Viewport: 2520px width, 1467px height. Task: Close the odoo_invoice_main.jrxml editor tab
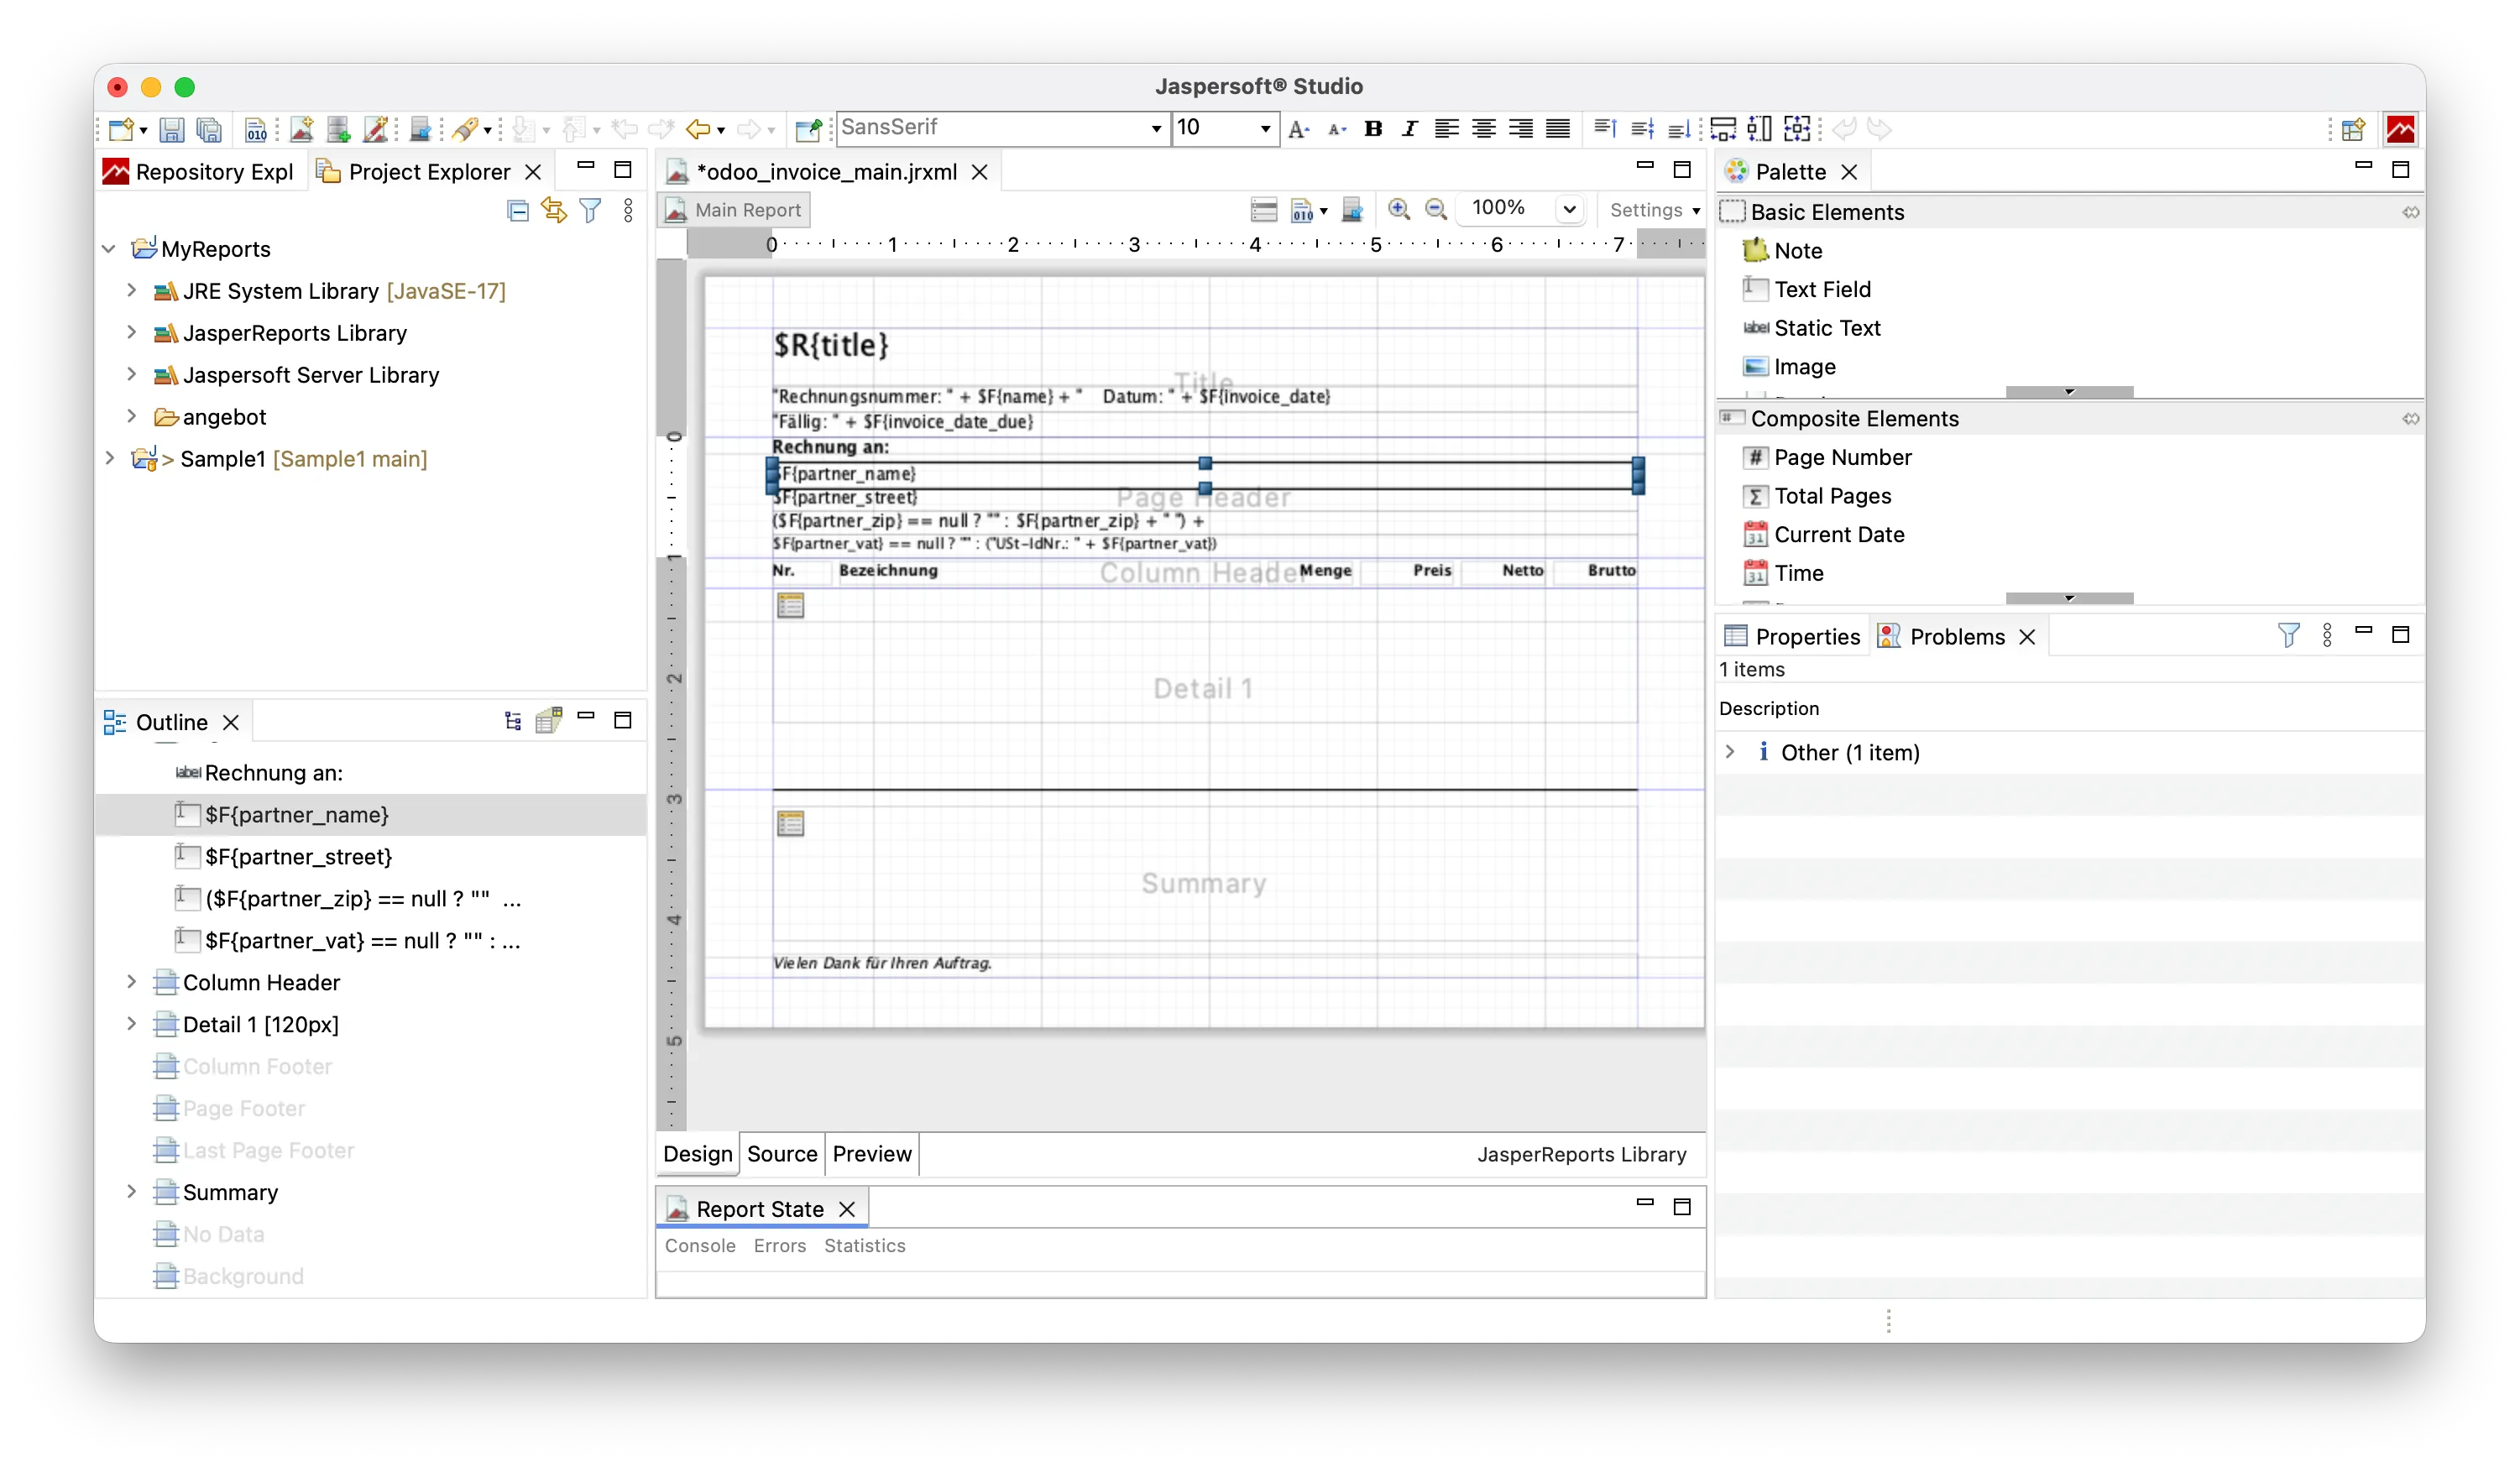[980, 172]
